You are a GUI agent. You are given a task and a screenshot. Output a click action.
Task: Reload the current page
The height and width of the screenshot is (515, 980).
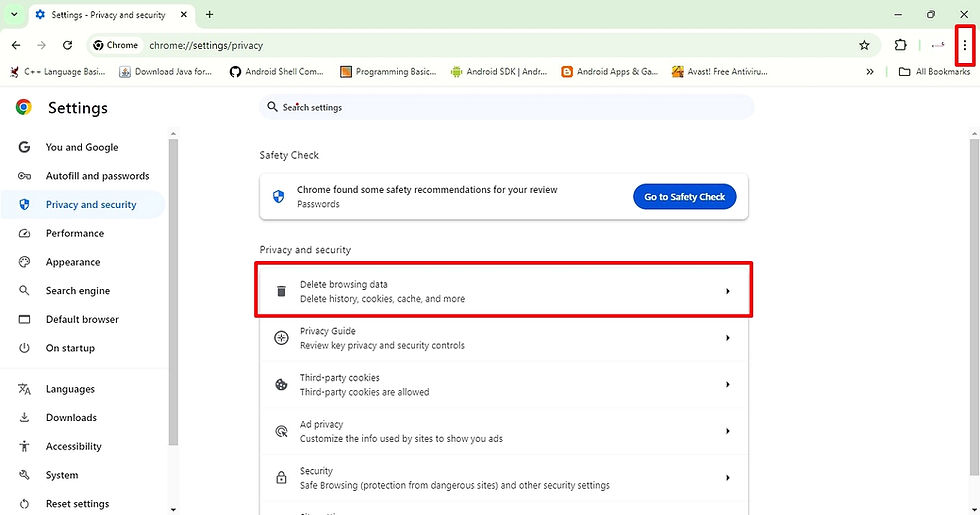point(68,45)
